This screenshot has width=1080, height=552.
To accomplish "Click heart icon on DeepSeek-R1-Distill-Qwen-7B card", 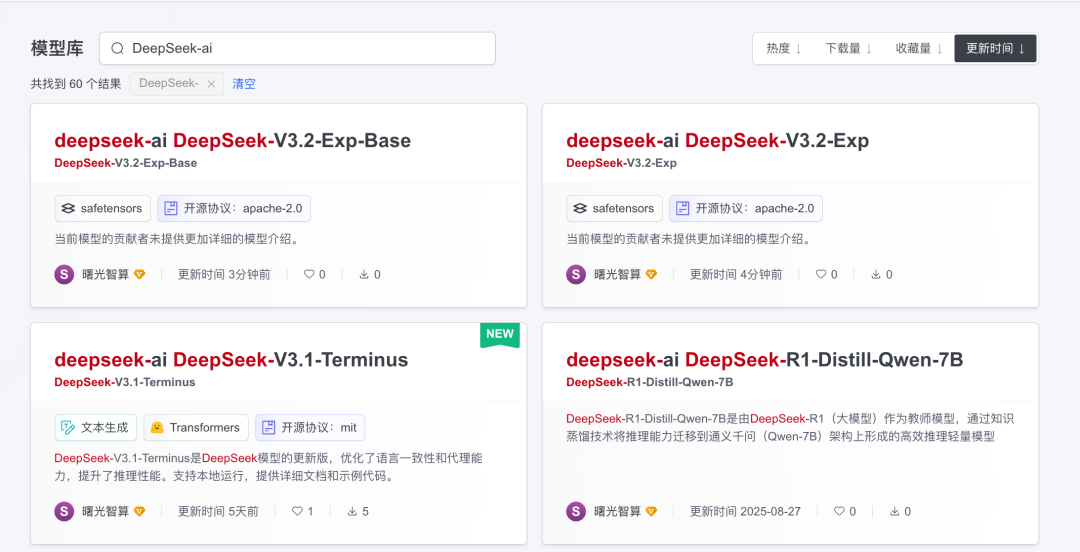I will coord(839,511).
